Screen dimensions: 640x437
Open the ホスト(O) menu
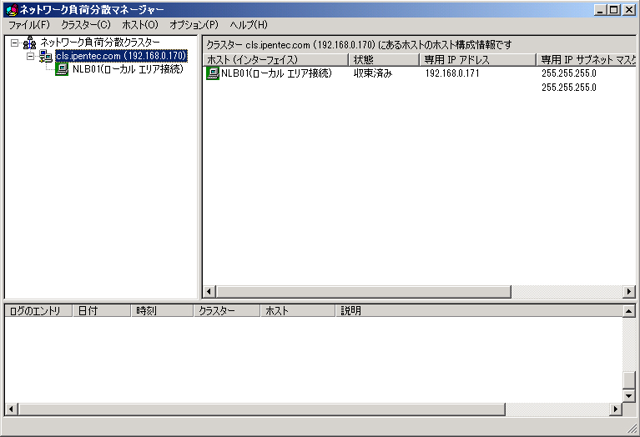(140, 25)
